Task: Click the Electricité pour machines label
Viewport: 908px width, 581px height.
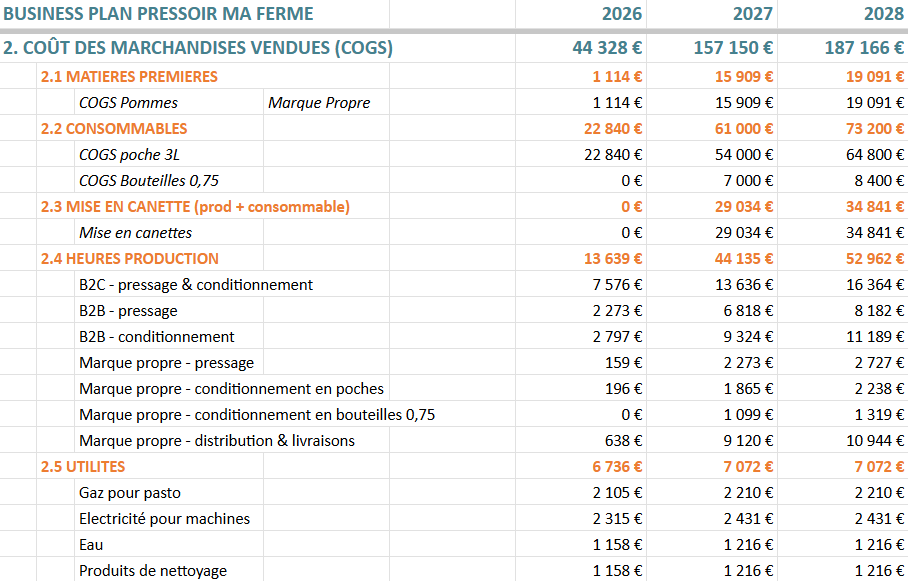Action: 164,518
